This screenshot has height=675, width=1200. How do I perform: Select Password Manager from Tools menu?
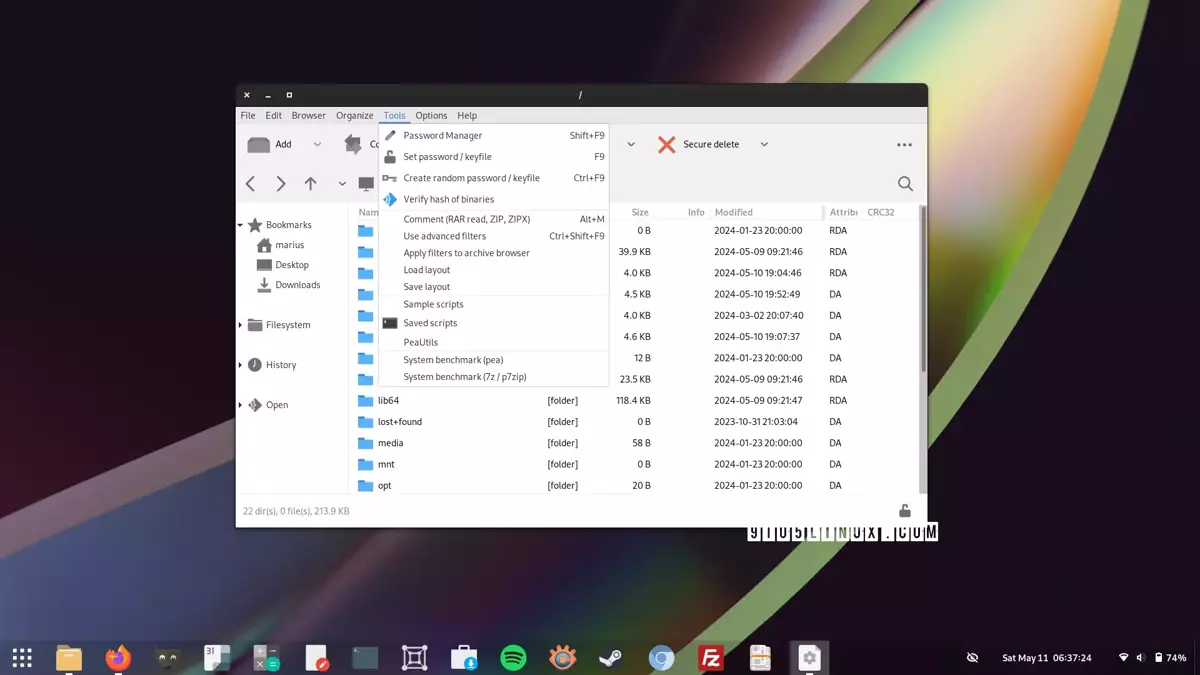[x=494, y=135]
